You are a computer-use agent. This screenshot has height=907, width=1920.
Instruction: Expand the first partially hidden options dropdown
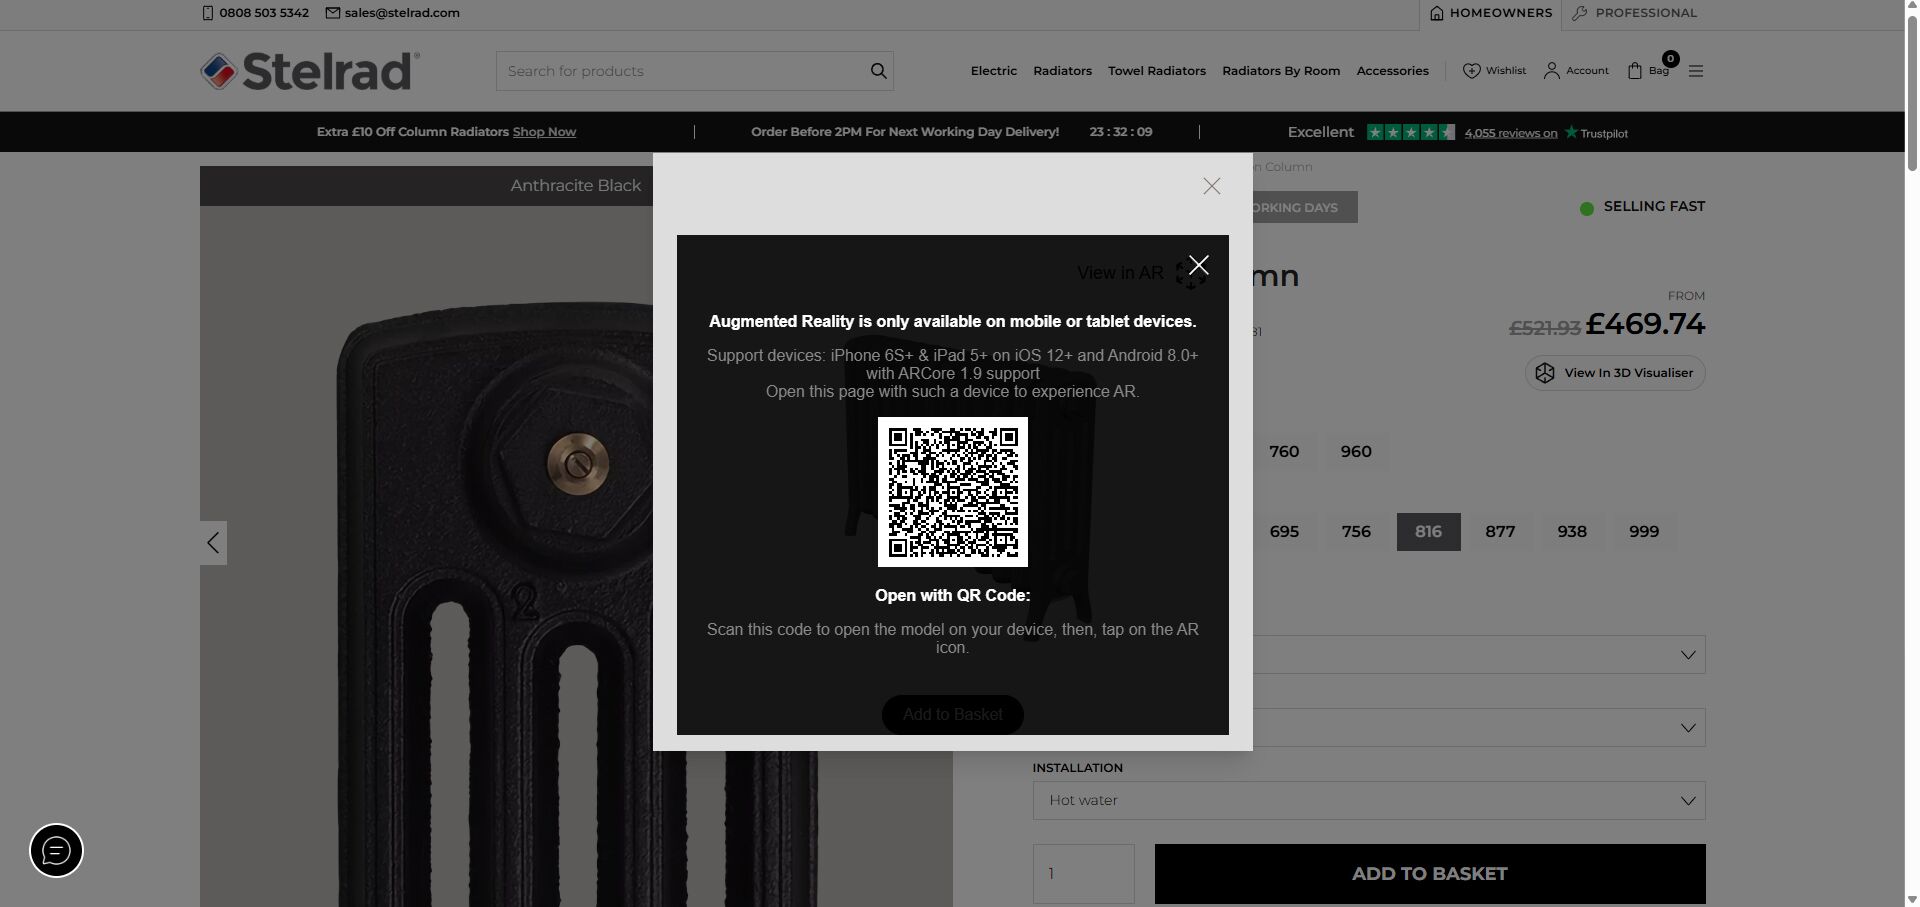1478,655
